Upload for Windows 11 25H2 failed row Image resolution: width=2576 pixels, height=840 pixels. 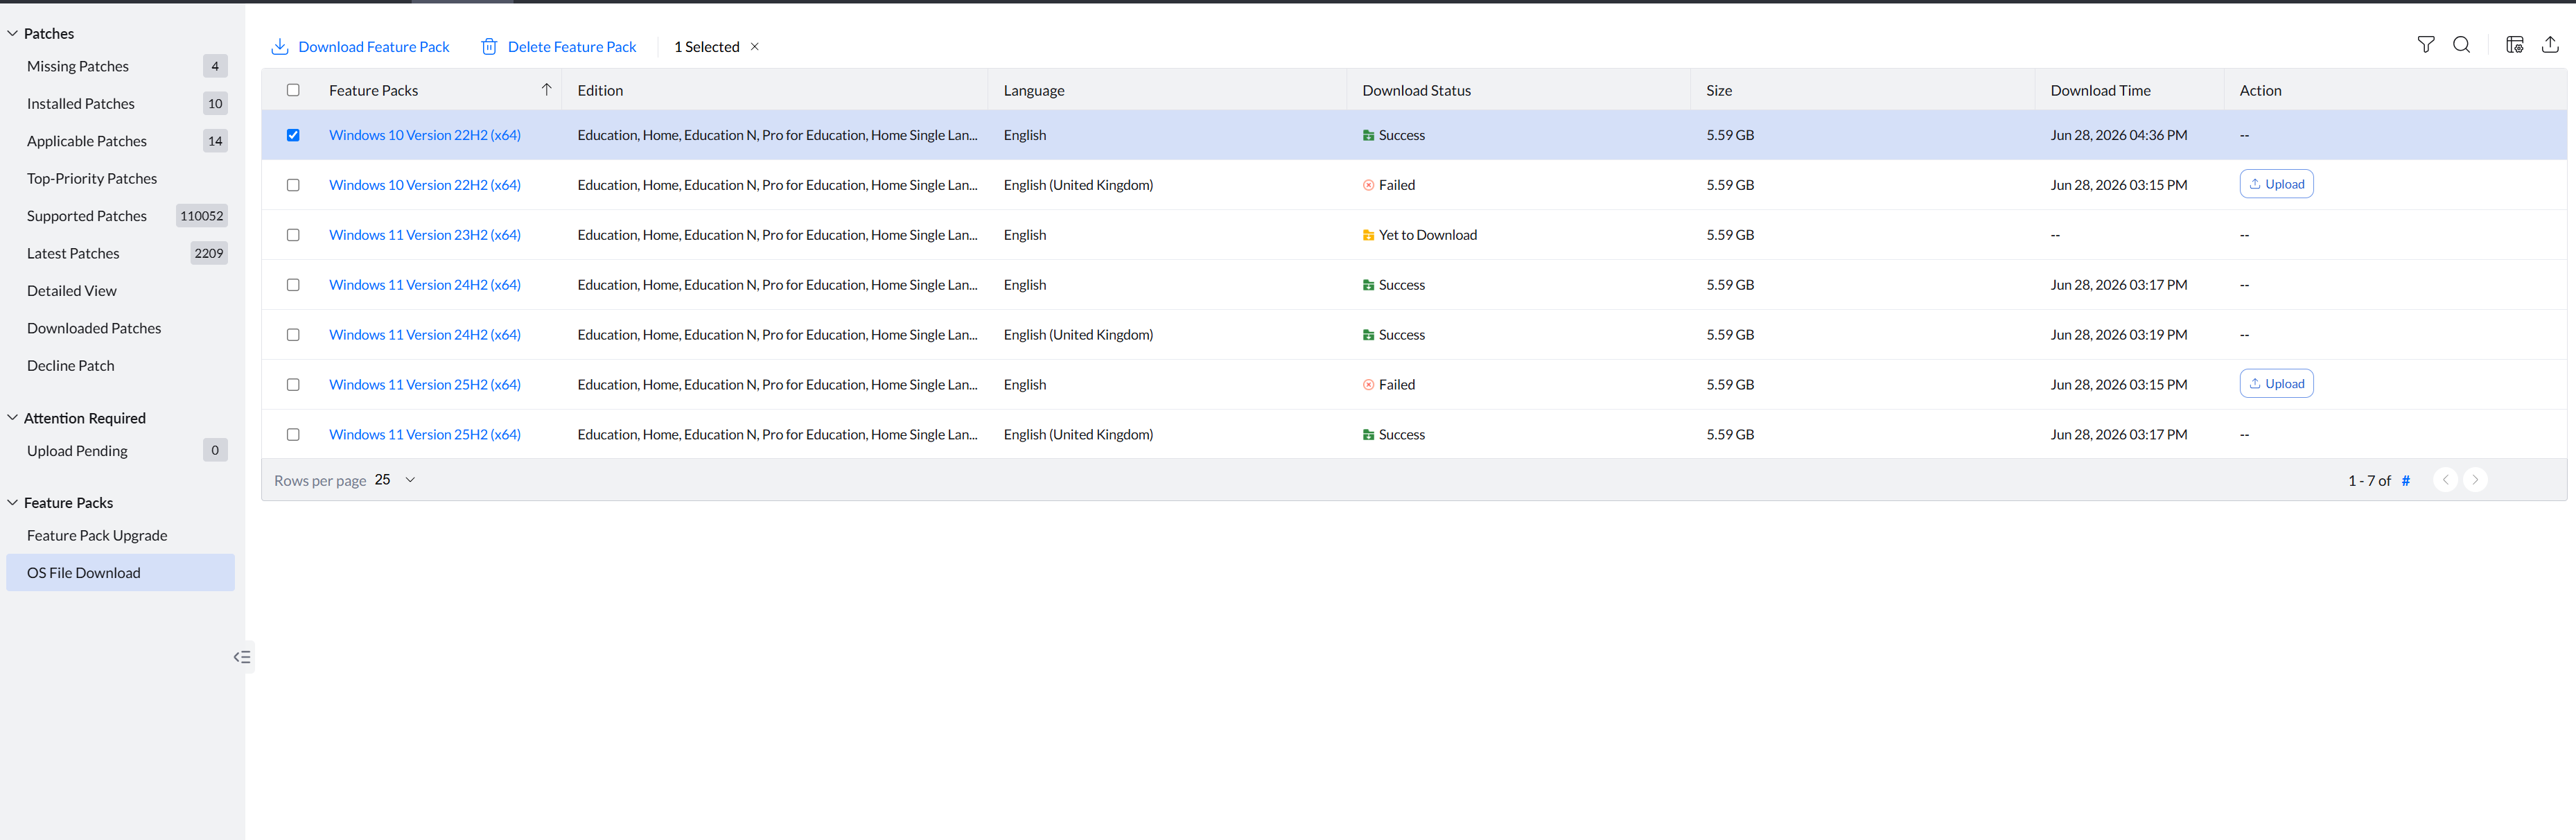click(x=2276, y=384)
